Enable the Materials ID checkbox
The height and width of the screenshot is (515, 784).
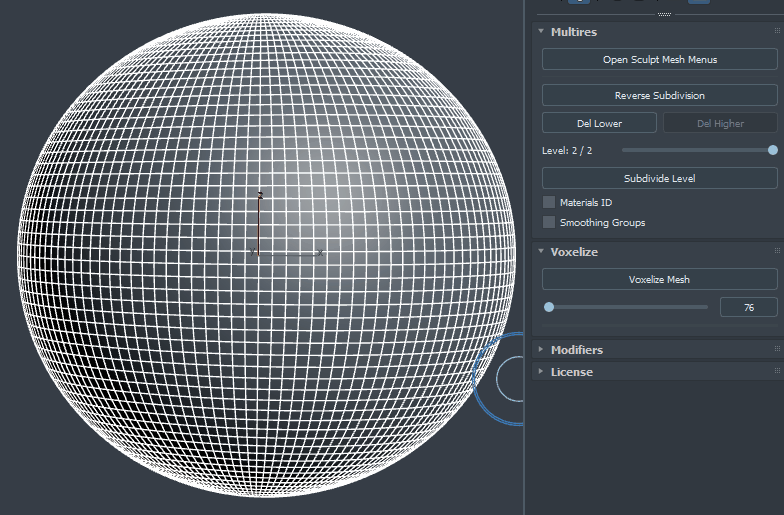(x=549, y=202)
